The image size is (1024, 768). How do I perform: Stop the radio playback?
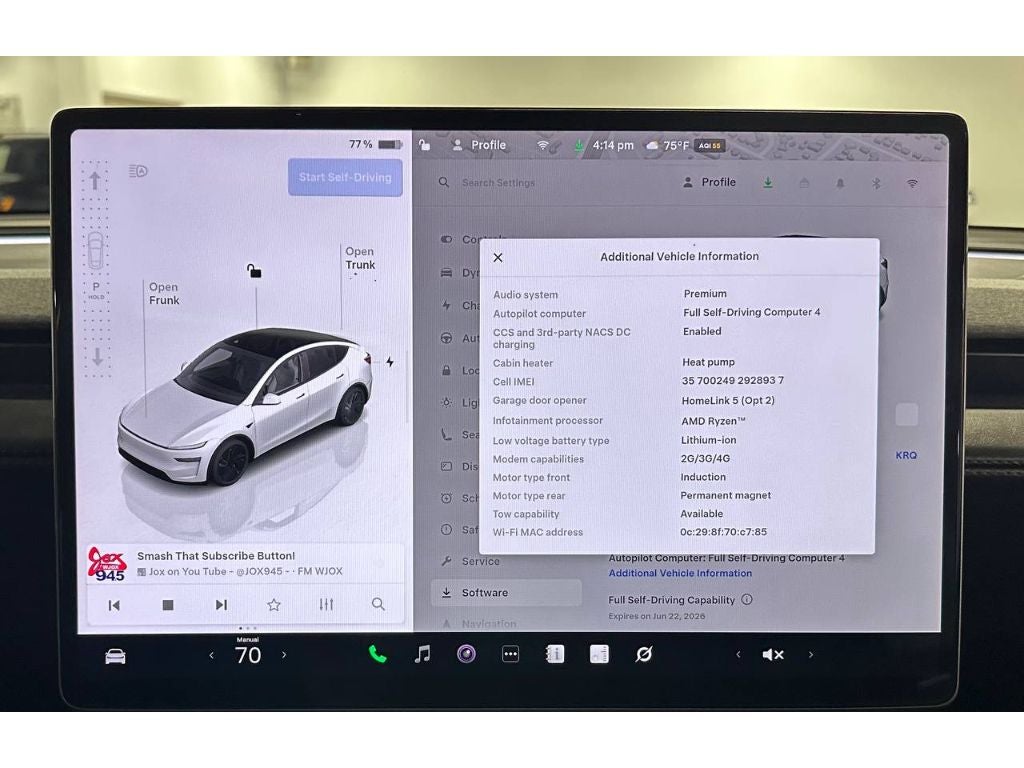168,605
